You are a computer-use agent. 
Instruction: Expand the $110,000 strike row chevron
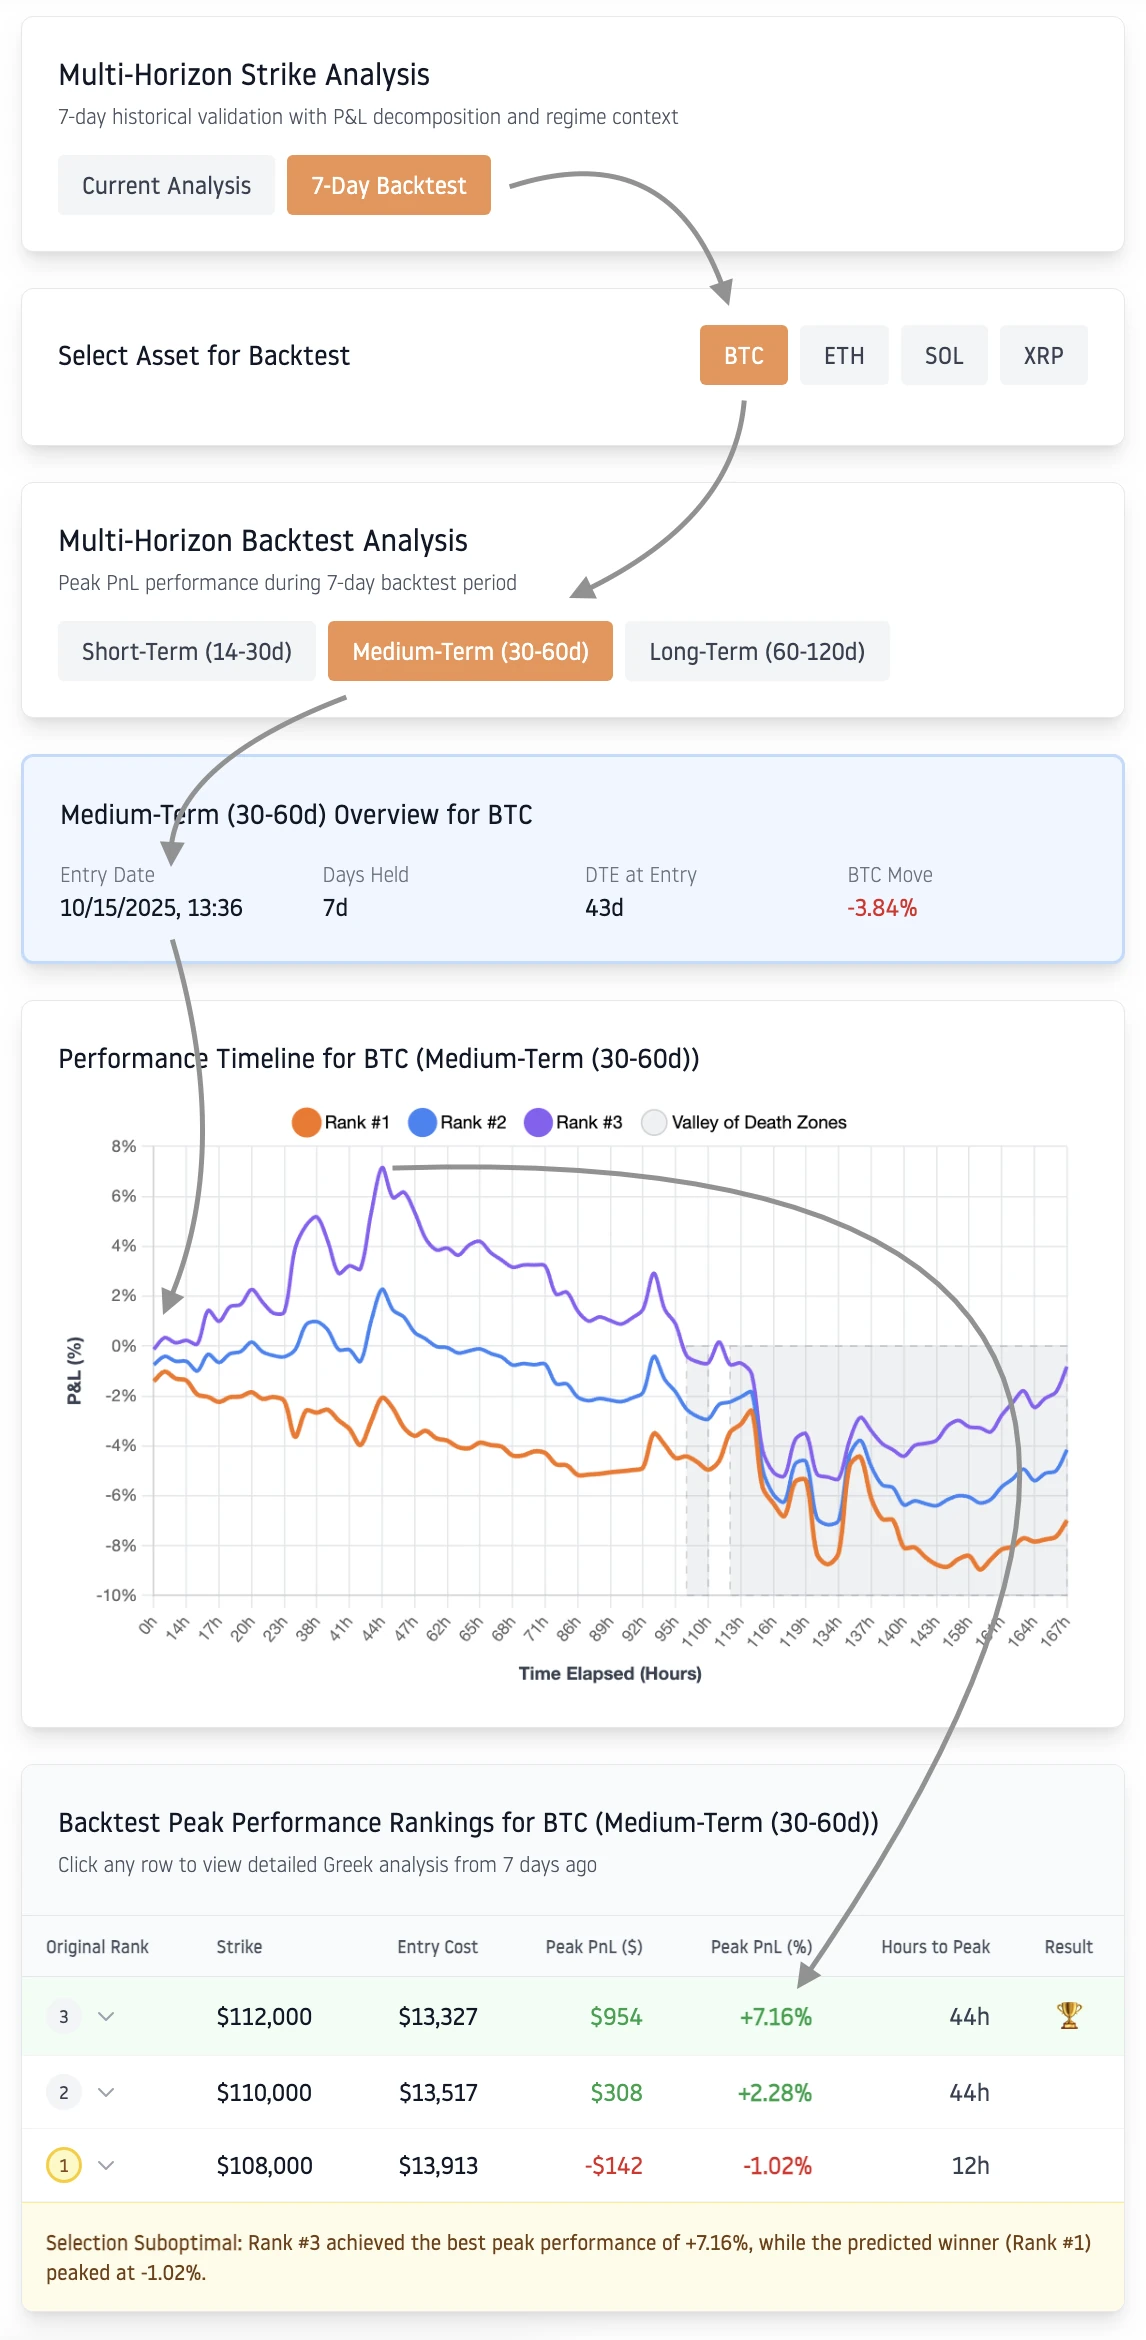click(x=108, y=2091)
